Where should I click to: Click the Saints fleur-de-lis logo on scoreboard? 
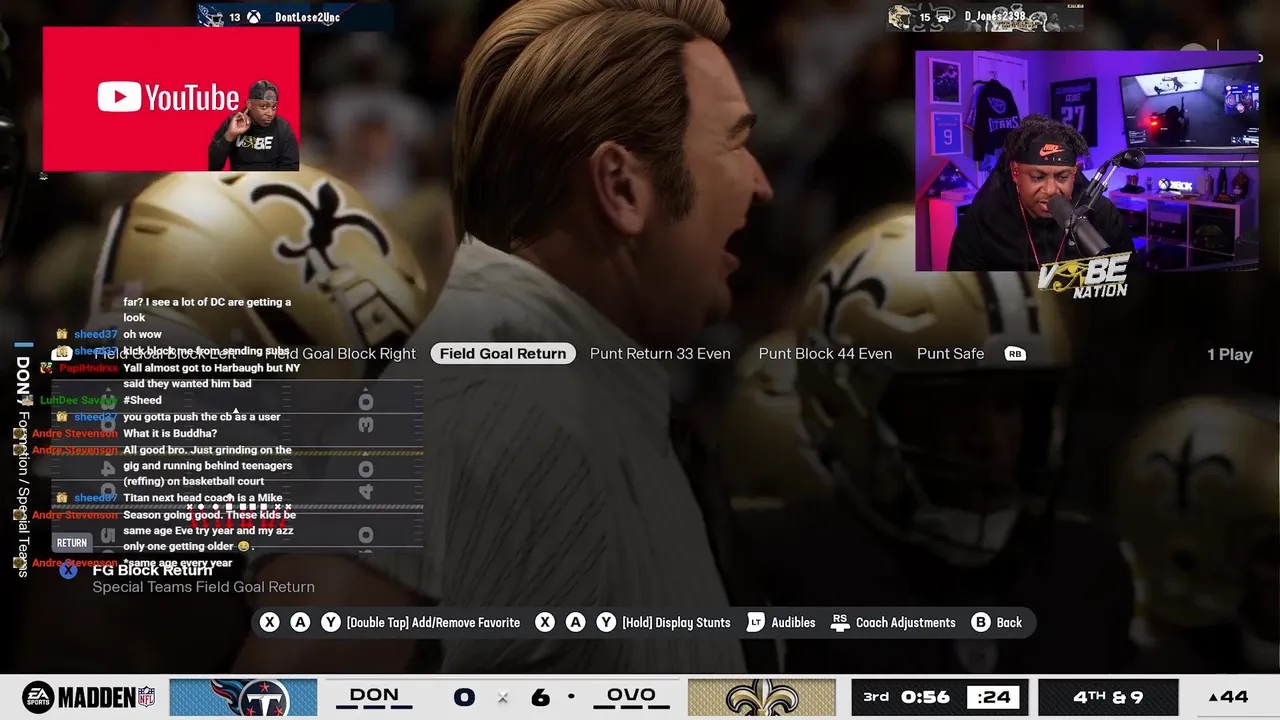(762, 697)
